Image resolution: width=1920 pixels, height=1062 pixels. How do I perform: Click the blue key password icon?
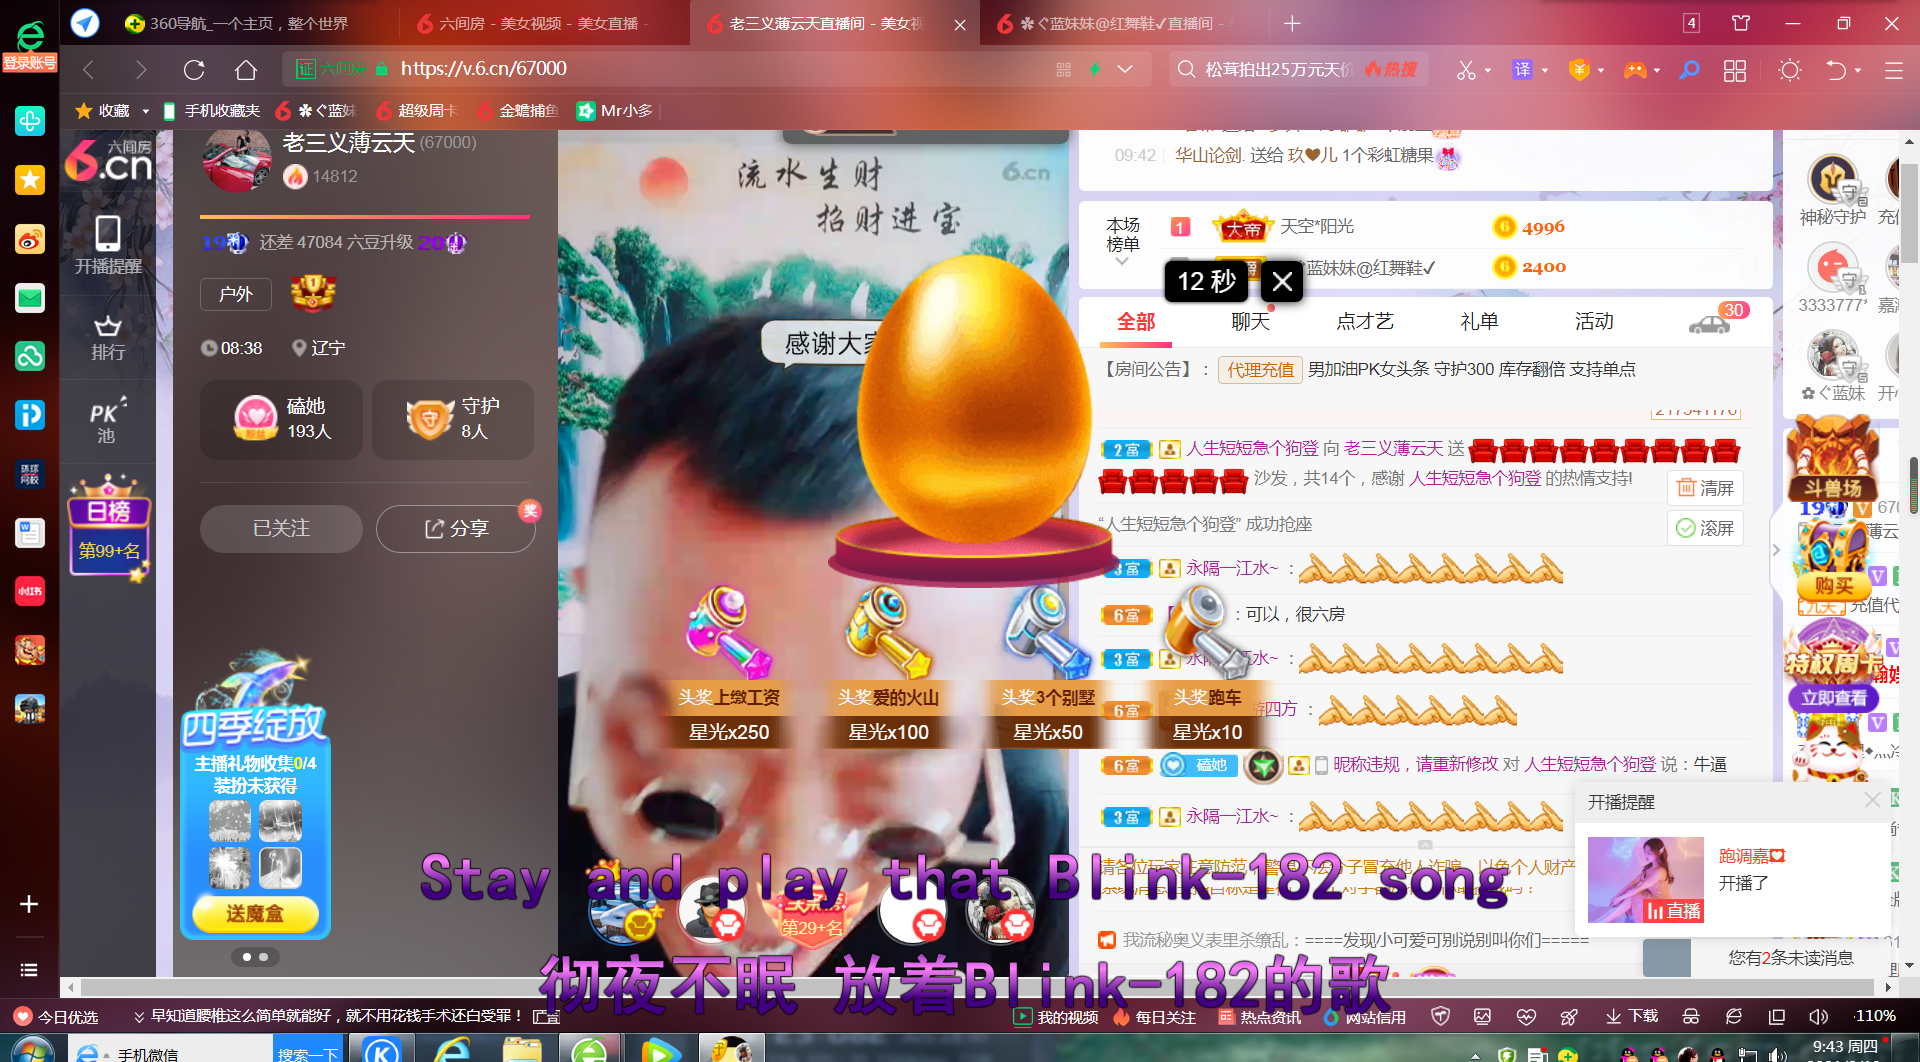(x=1689, y=70)
